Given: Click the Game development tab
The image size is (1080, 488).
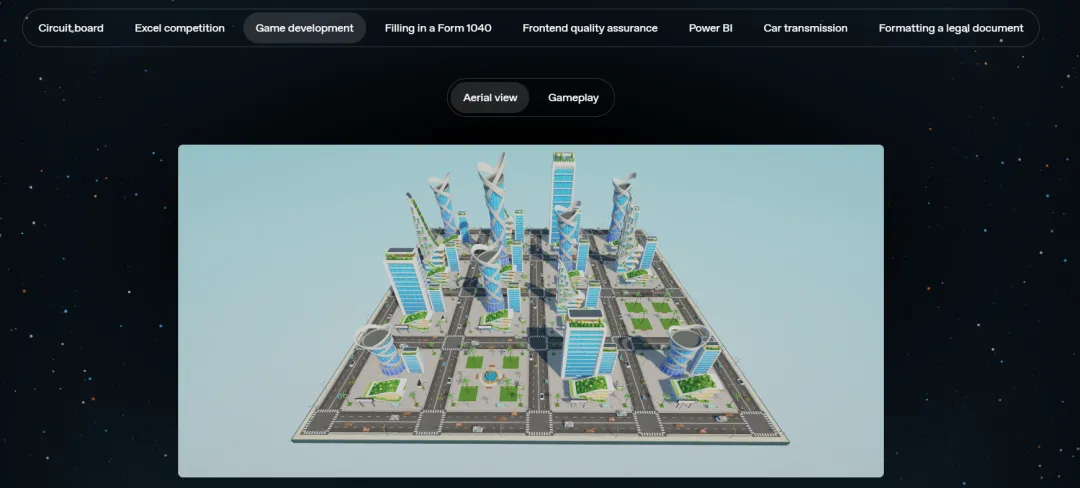Looking at the screenshot, I should [x=304, y=28].
